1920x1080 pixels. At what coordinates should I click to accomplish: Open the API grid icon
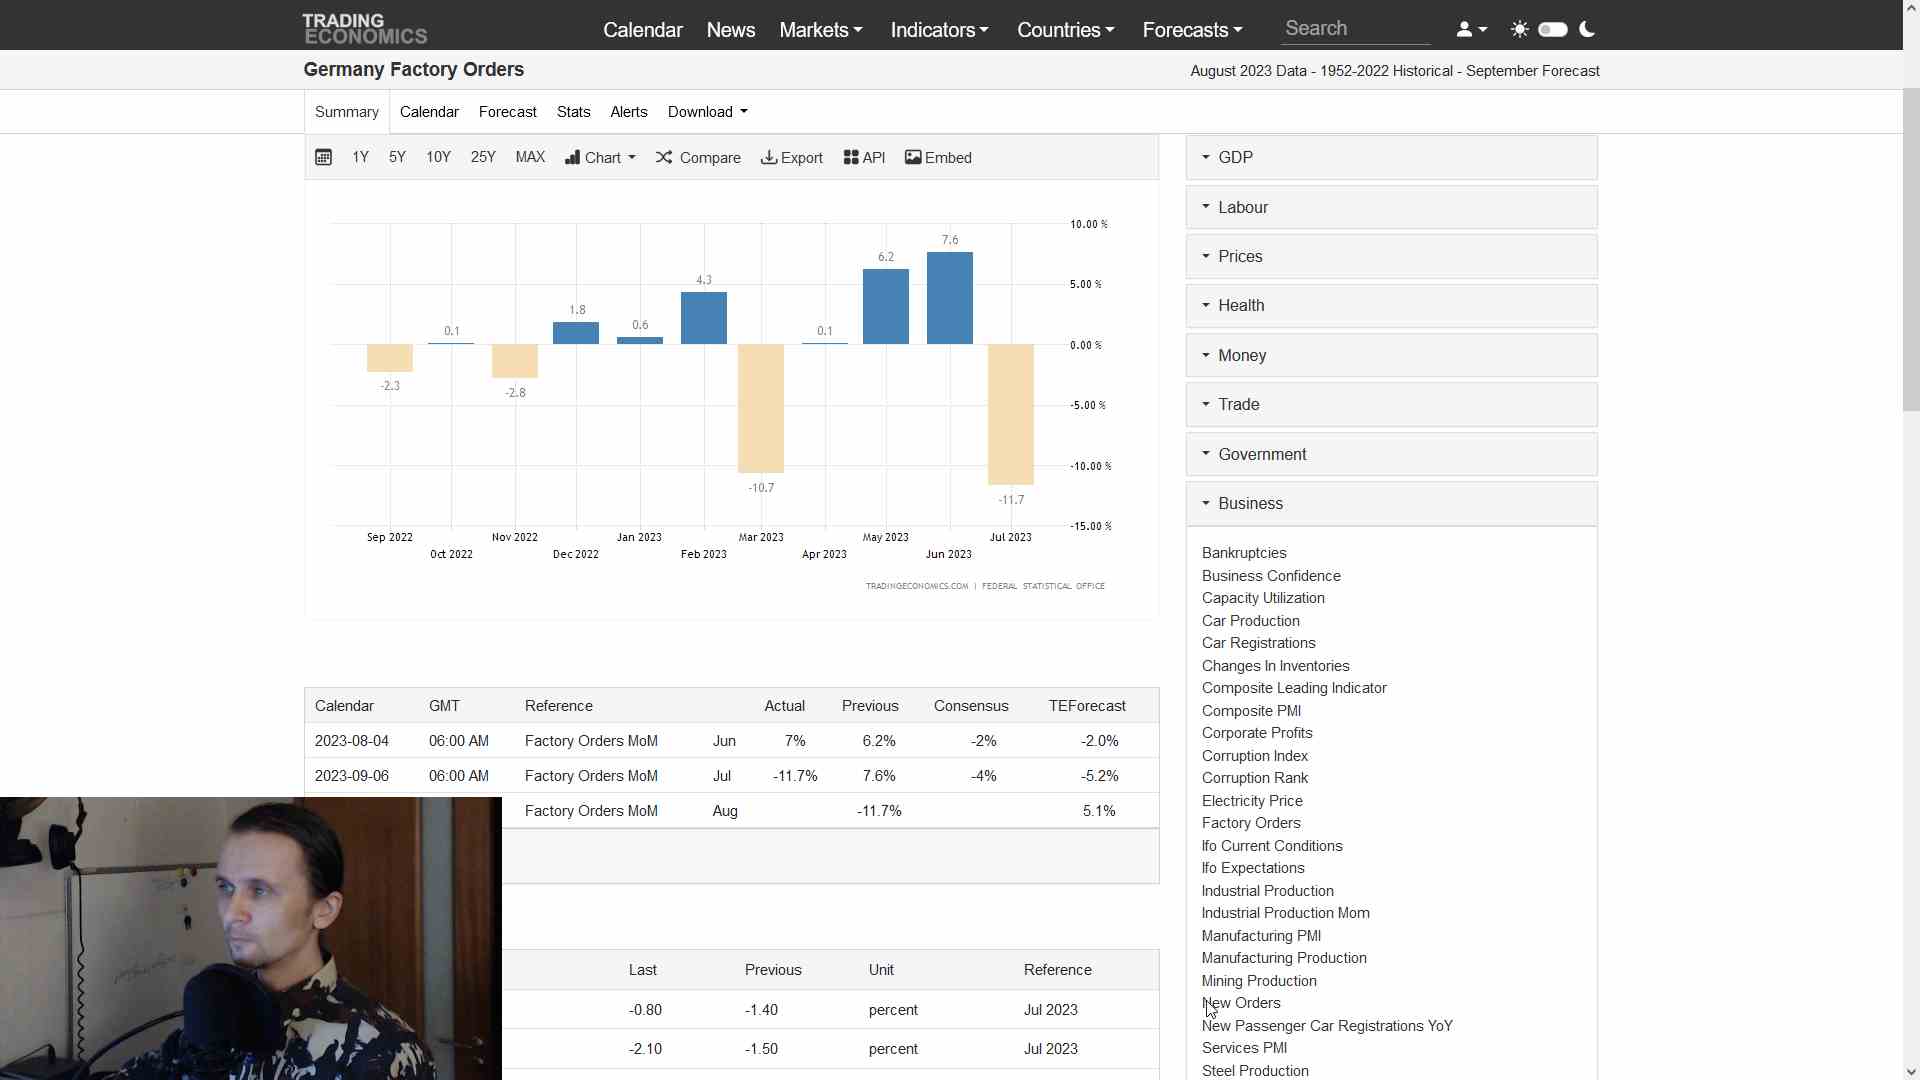point(851,157)
